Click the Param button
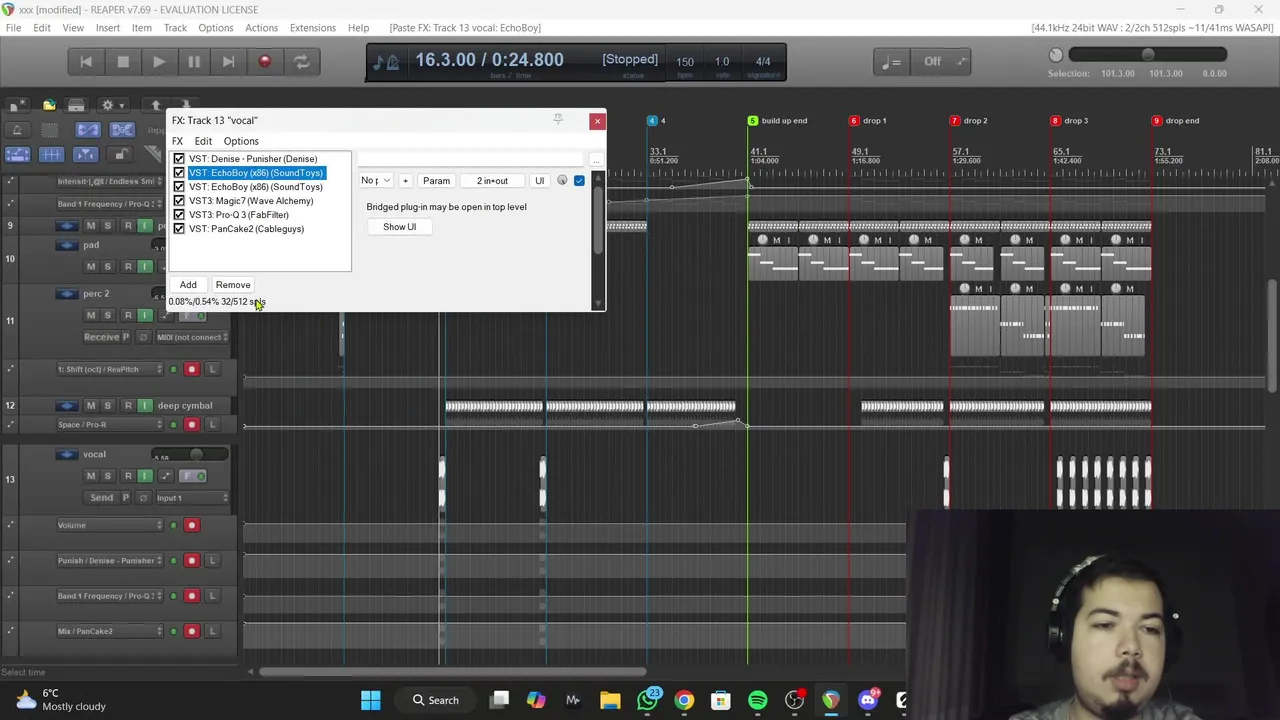 [436, 181]
